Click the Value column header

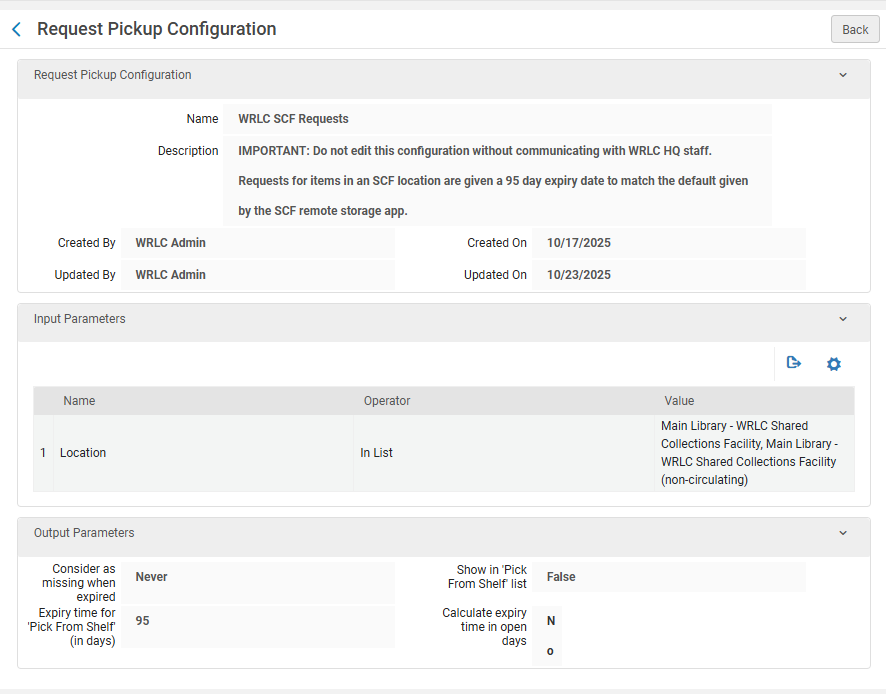pos(678,401)
